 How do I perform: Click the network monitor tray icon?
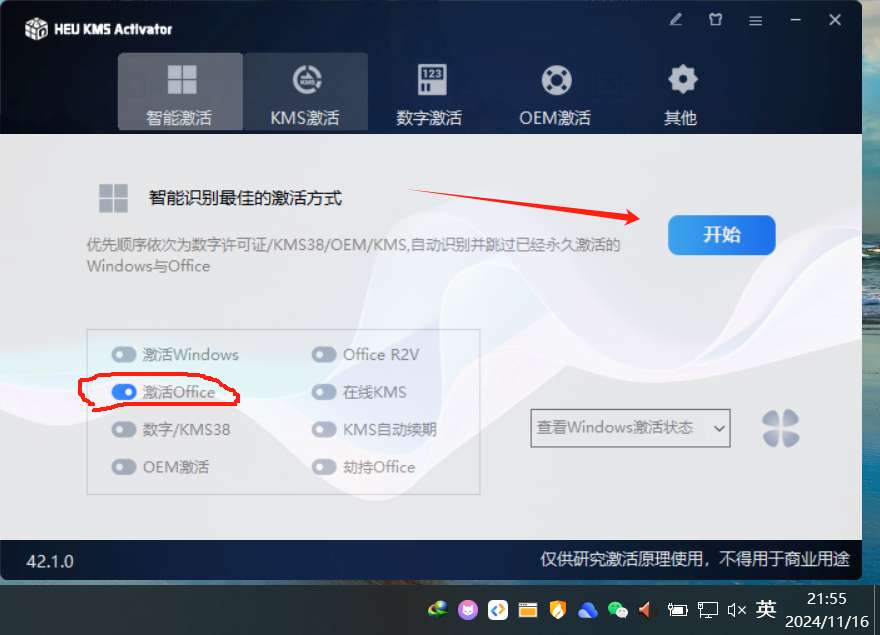708,610
